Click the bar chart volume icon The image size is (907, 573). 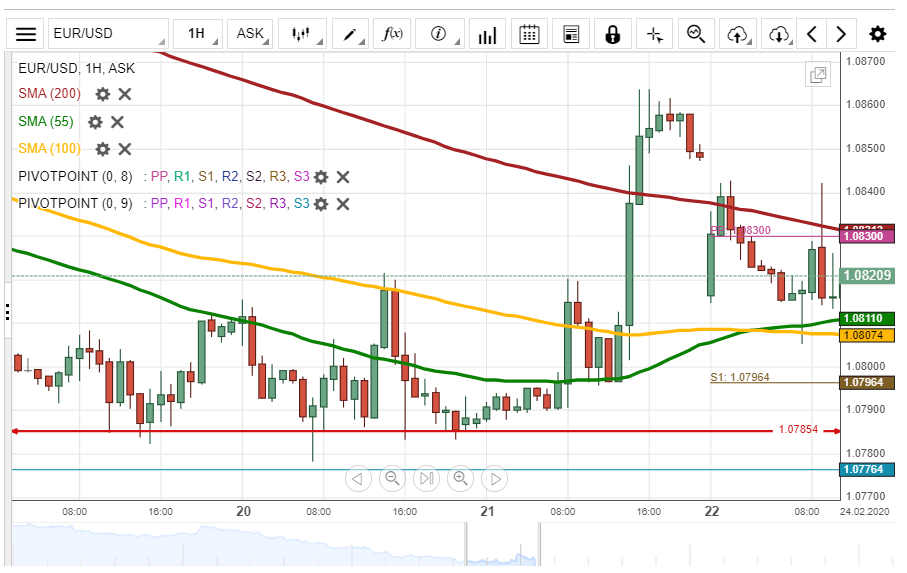488,34
